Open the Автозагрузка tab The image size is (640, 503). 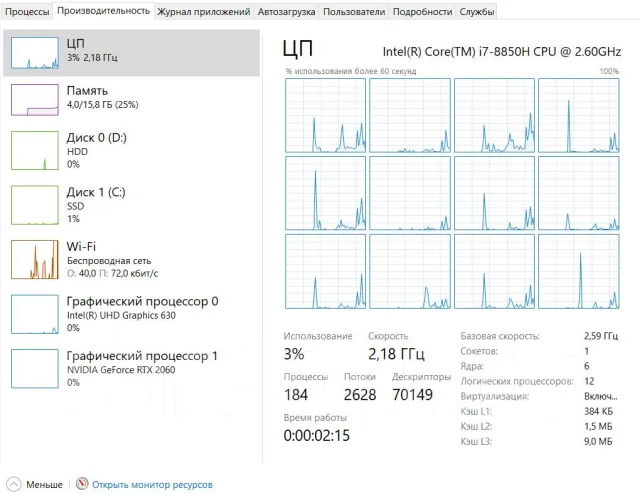click(x=287, y=12)
